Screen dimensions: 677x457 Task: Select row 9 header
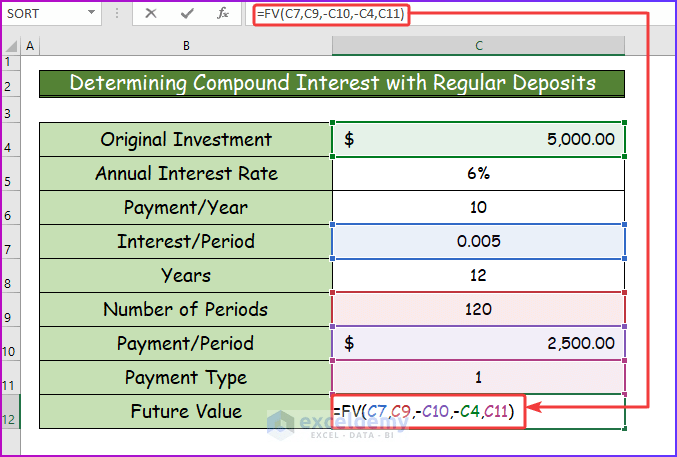pos(11,310)
